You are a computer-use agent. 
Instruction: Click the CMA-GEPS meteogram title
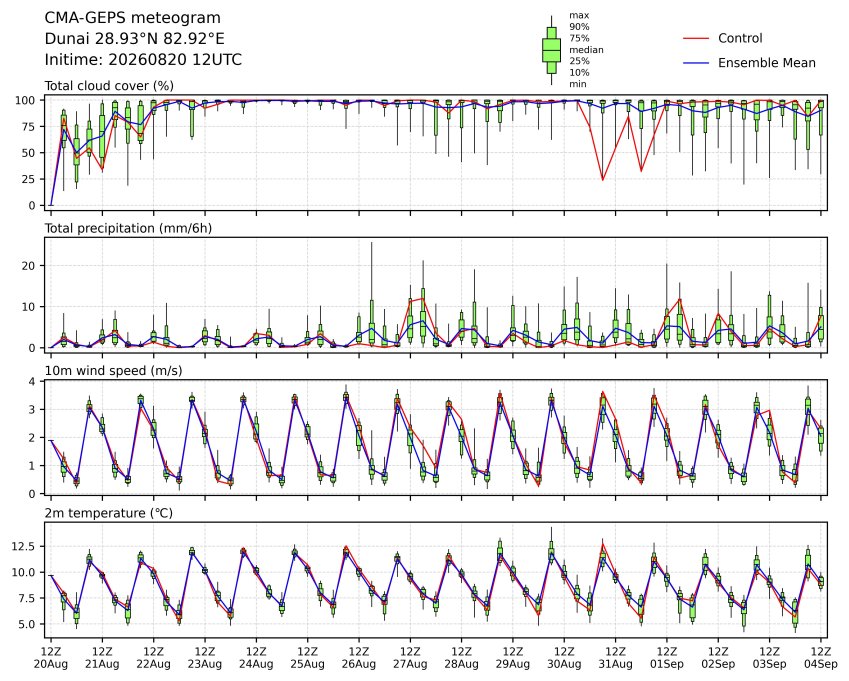click(x=133, y=18)
